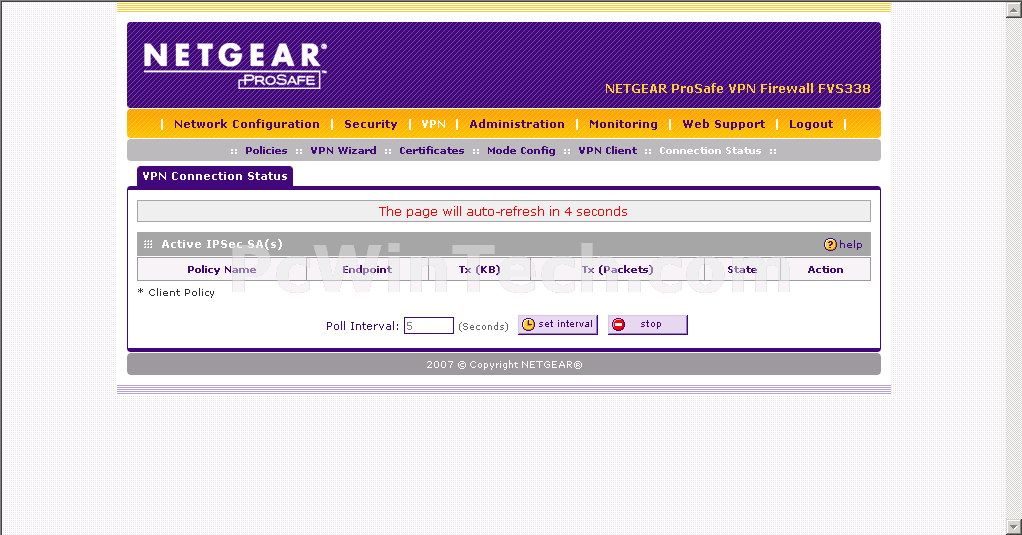
Task: Open the Security menu
Action: pos(370,124)
